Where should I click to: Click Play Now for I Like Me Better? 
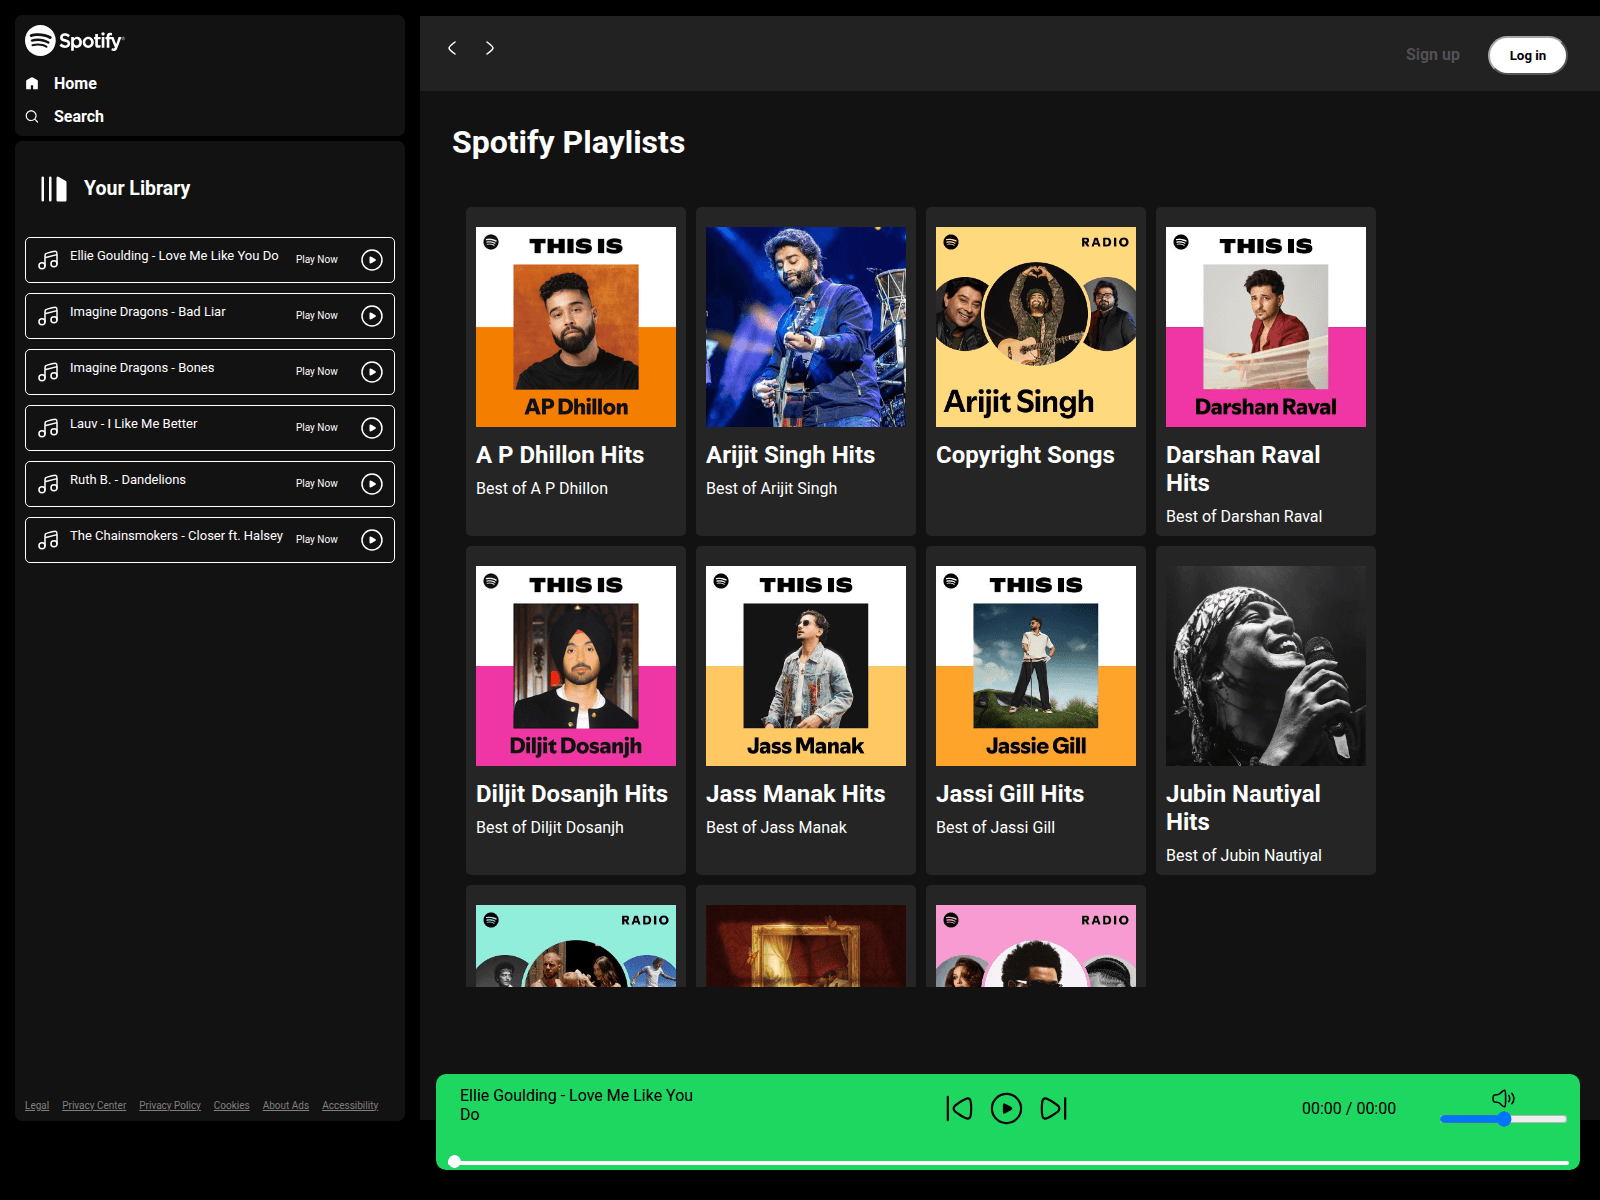tap(317, 428)
